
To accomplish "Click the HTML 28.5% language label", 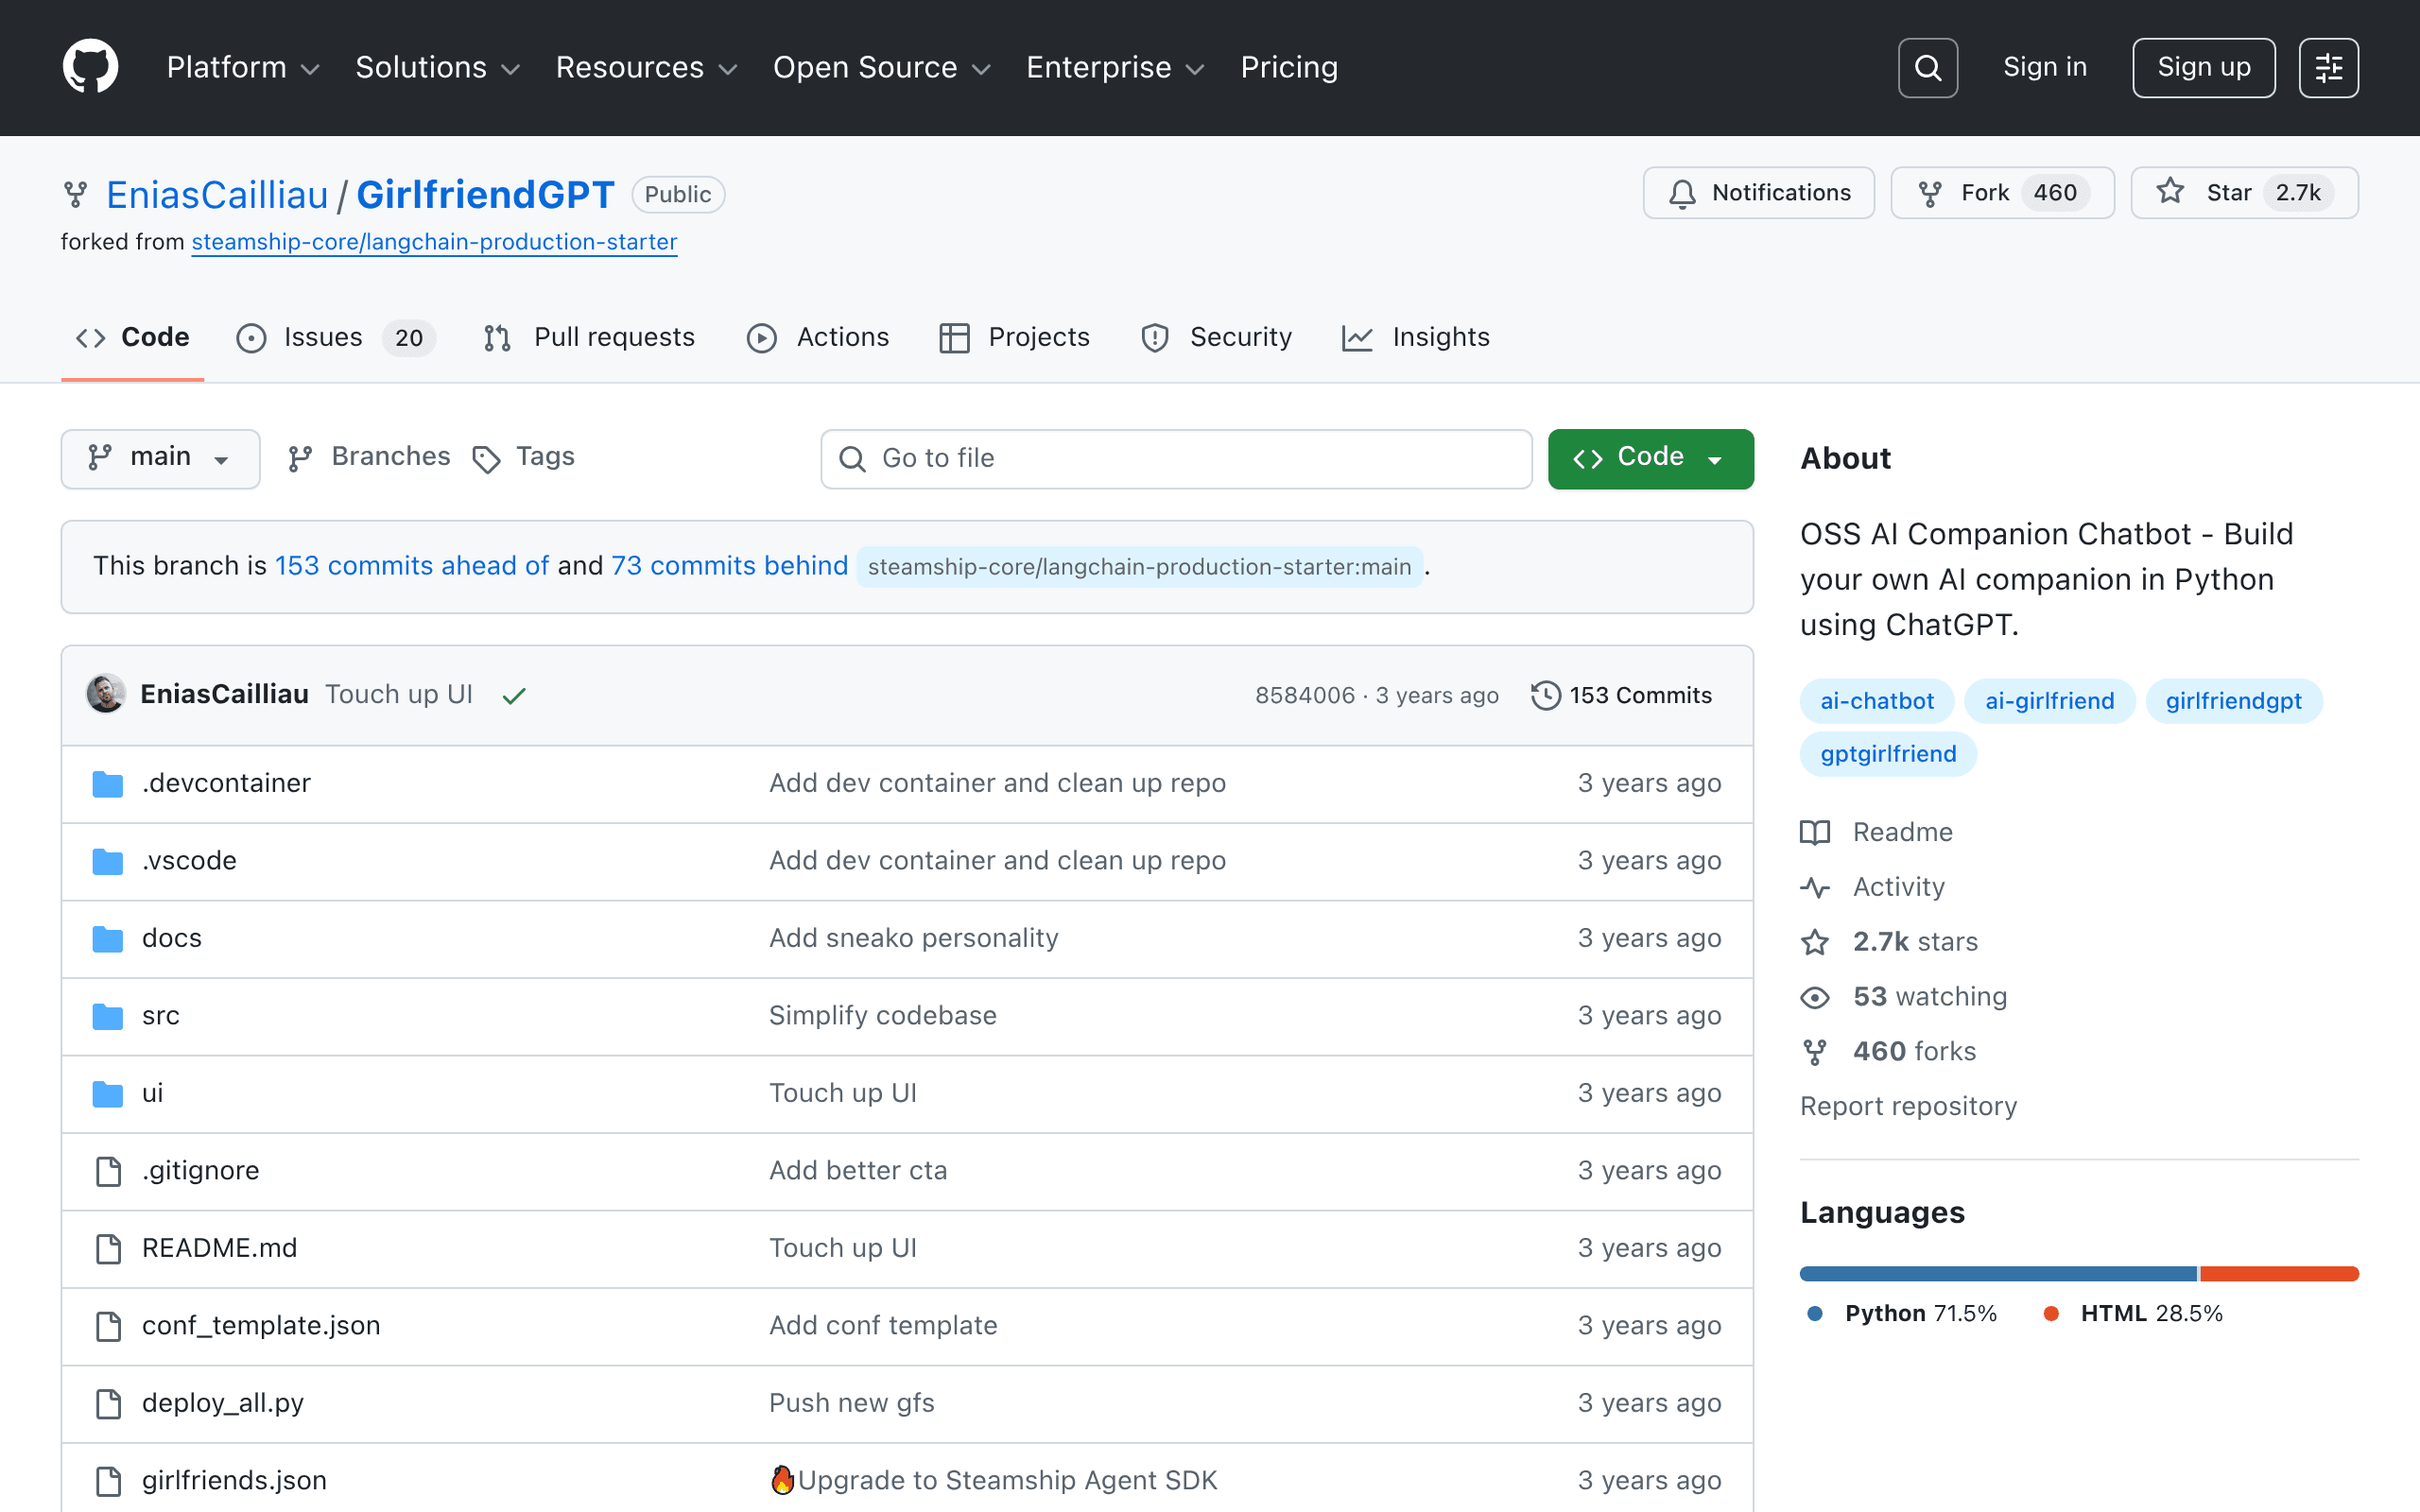I will (x=2133, y=1314).
